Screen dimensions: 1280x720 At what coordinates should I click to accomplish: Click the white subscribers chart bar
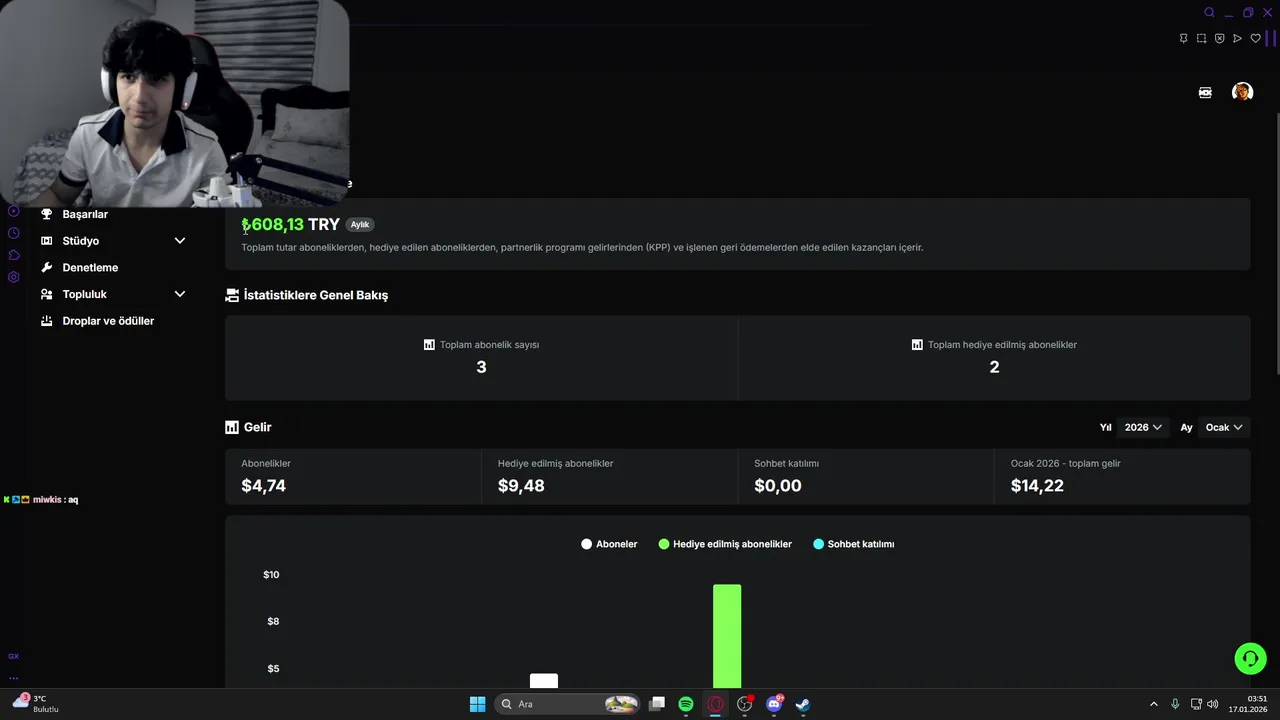[544, 681]
